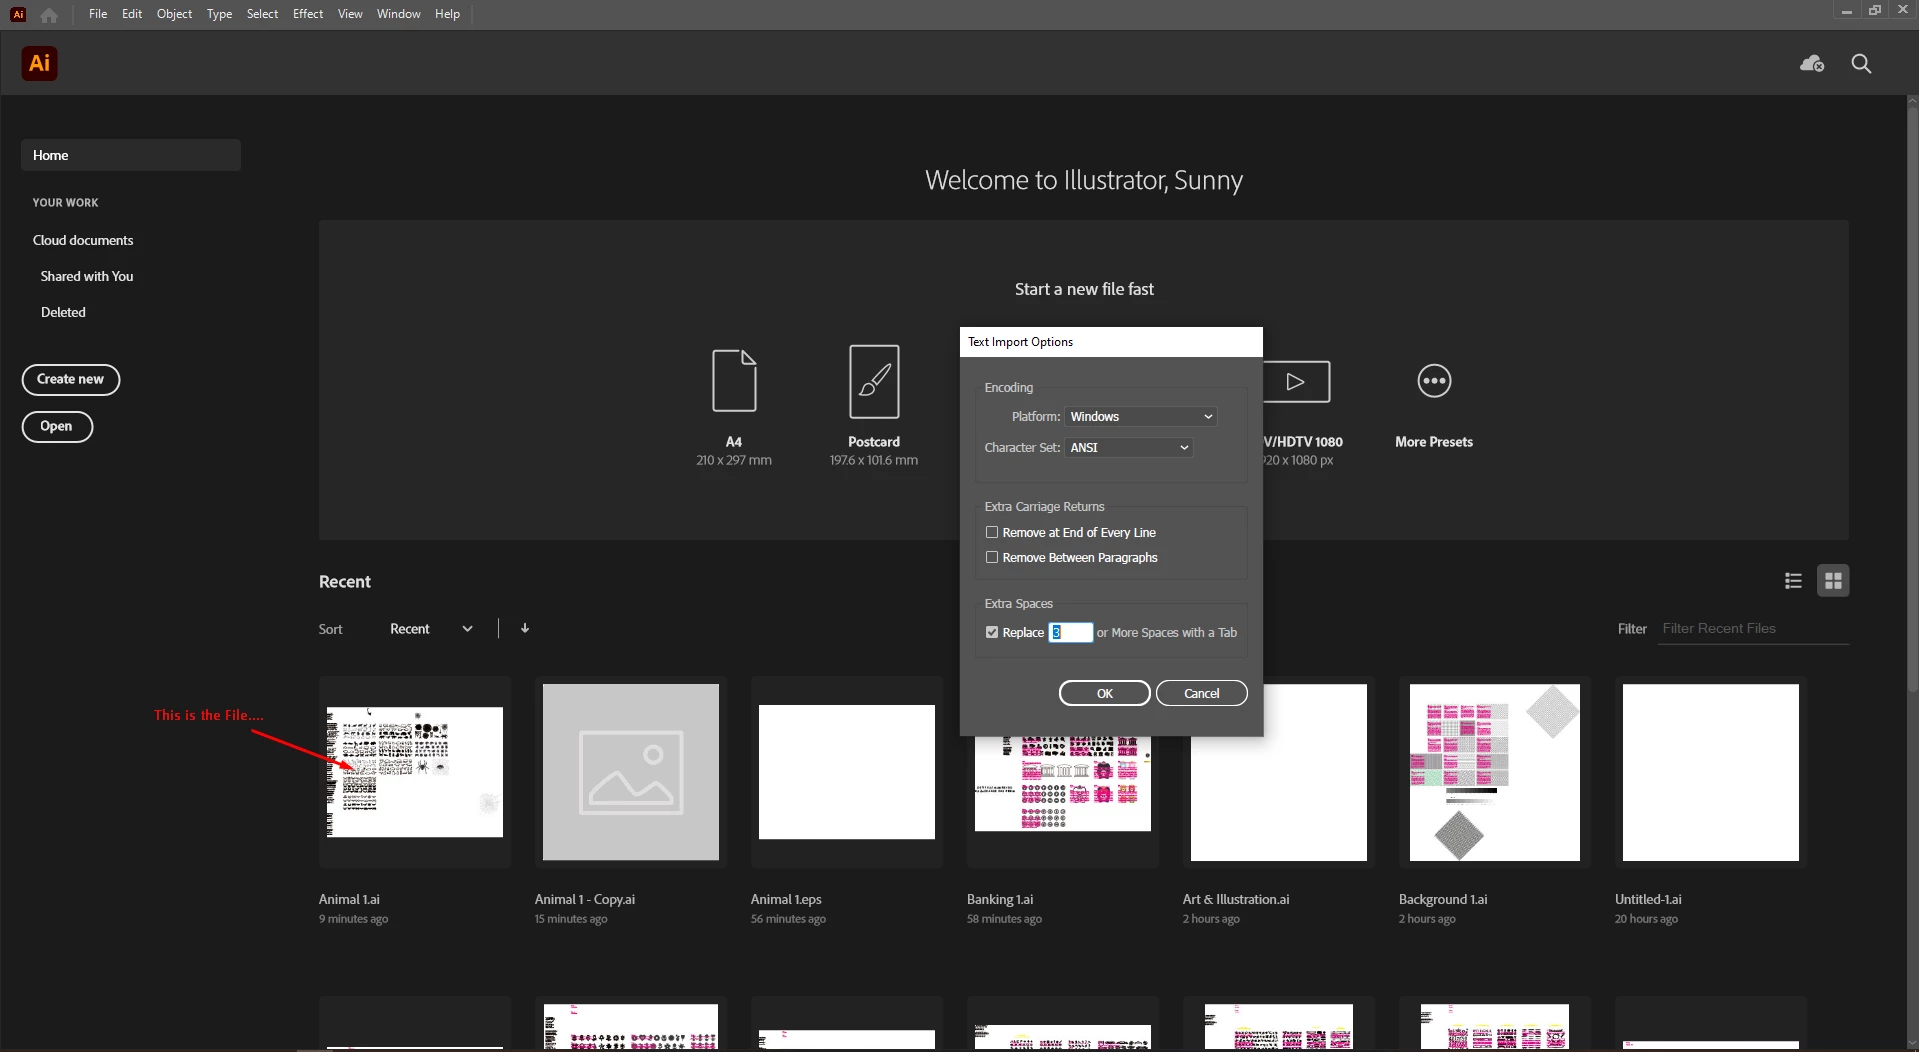1919x1052 pixels.
Task: Open the Platform dropdown set to Windows
Action: (1140, 416)
